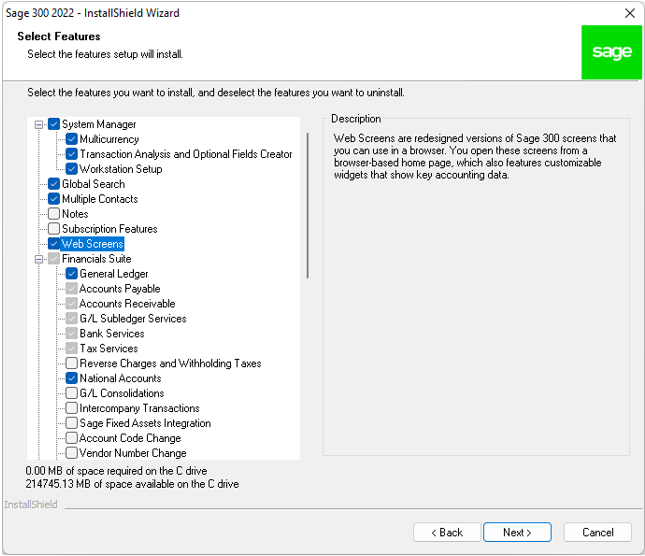Select the Workstation Setup tree item
The width and height of the screenshot is (645, 556).
120,169
